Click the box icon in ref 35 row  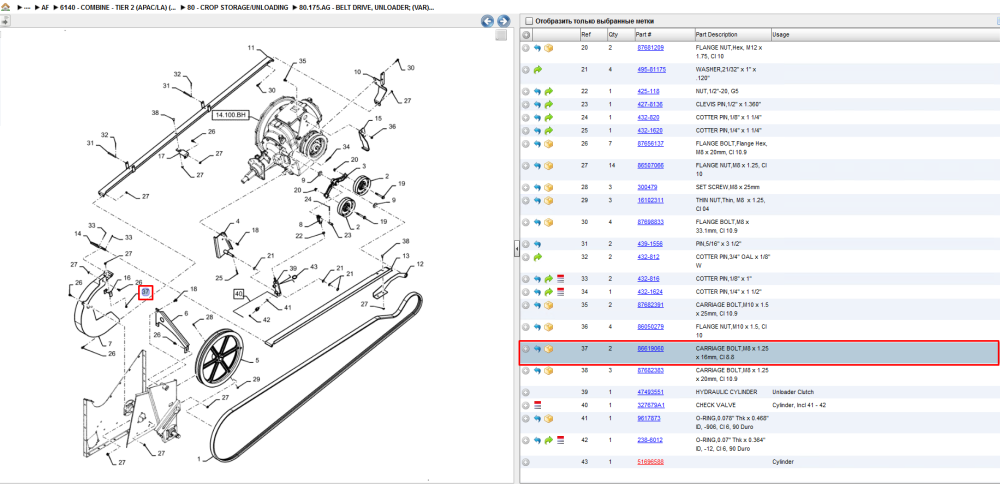pyautogui.click(x=548, y=305)
